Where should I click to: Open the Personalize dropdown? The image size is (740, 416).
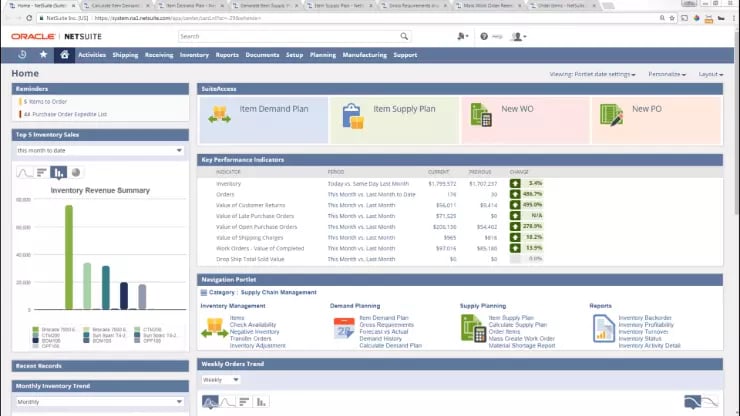click(667, 75)
